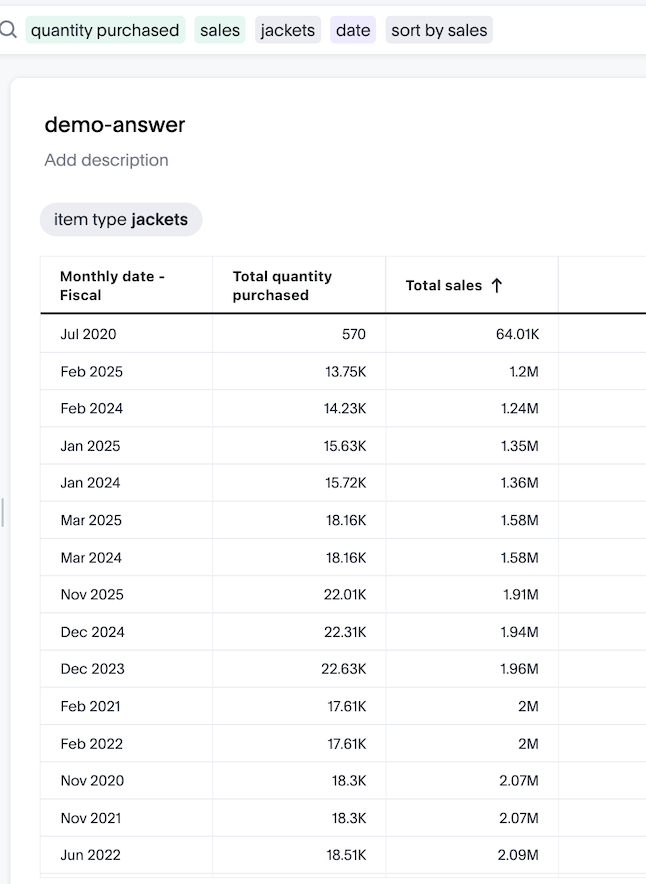Select the 'quantity purchased' search token
Viewport: 646px width, 884px height.
click(105, 30)
